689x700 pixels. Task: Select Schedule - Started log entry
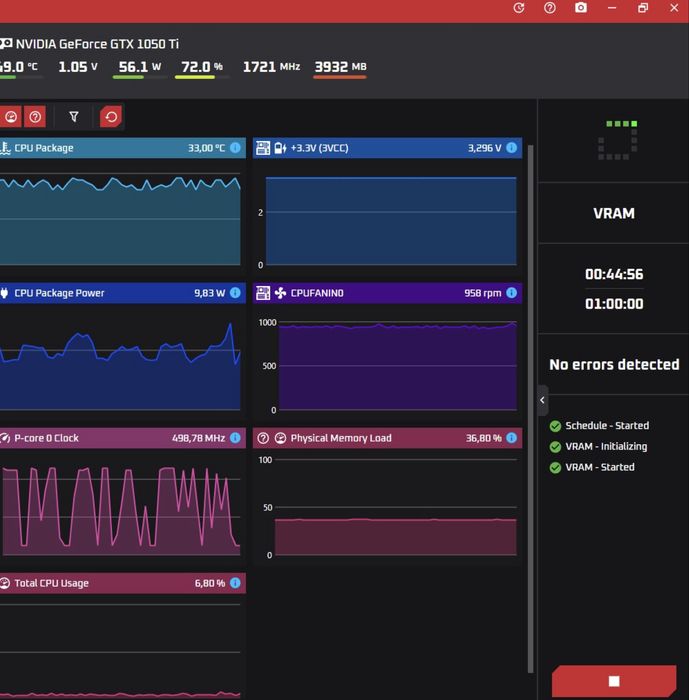point(599,425)
